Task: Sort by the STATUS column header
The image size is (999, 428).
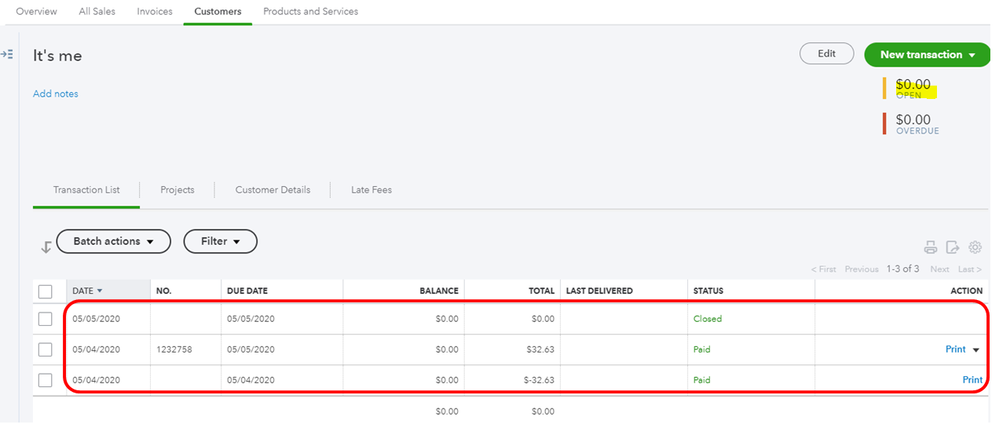Action: pos(708,290)
